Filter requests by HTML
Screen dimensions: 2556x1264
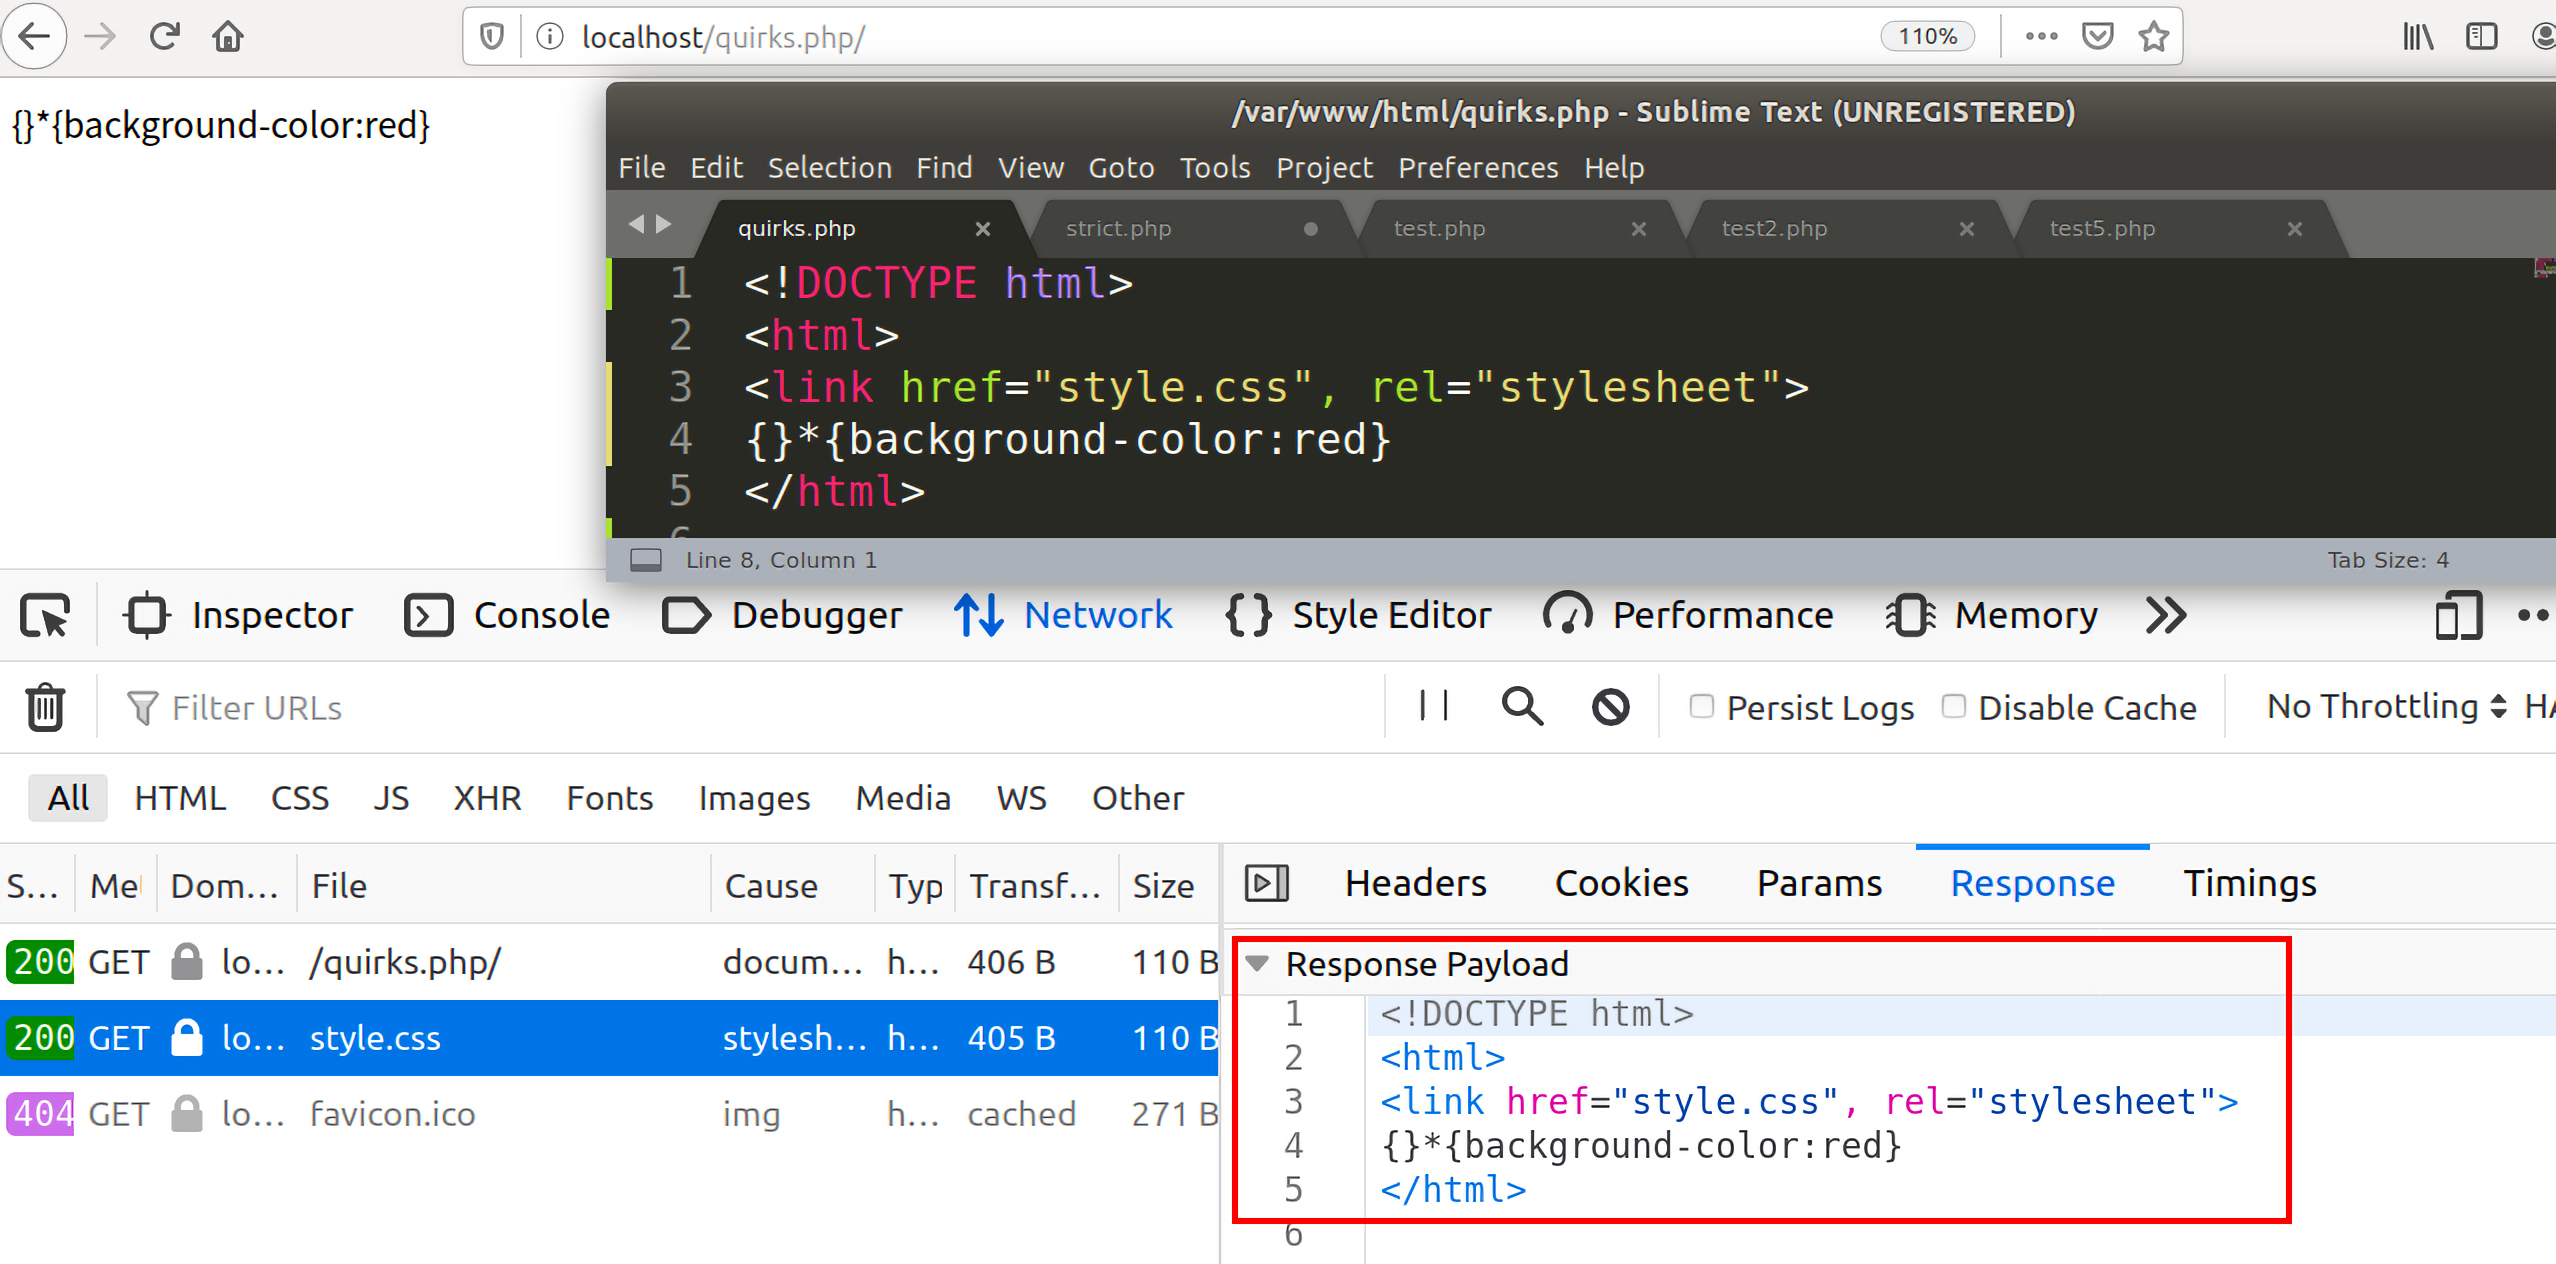[180, 798]
